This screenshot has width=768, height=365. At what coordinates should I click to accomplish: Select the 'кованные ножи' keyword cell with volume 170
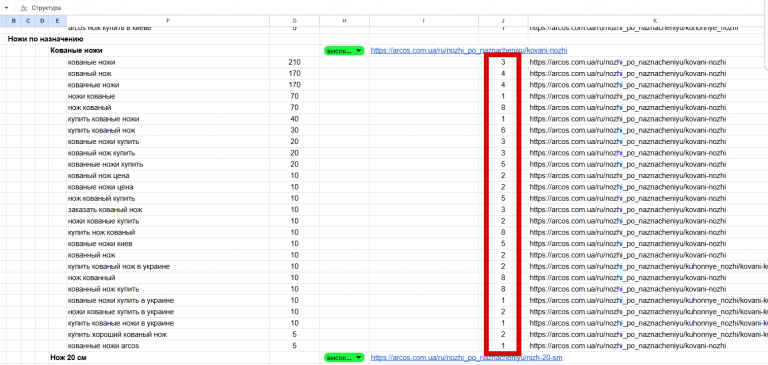pos(168,85)
